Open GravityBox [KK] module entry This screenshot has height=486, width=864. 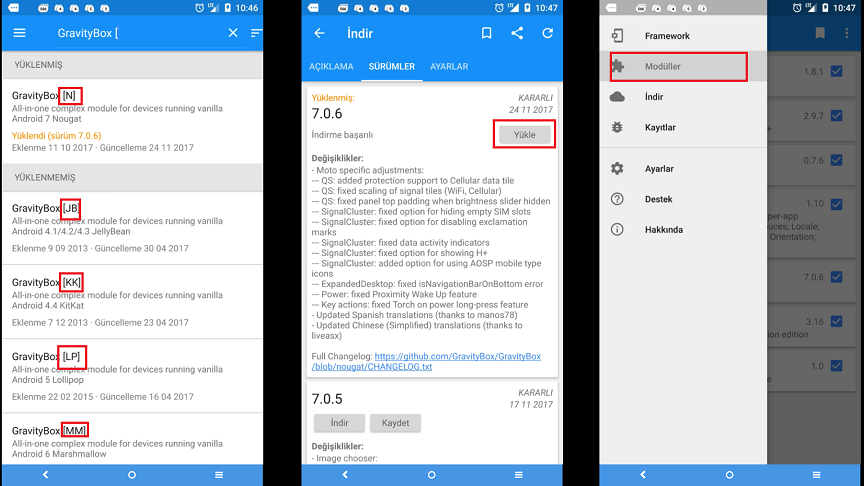tap(132, 302)
